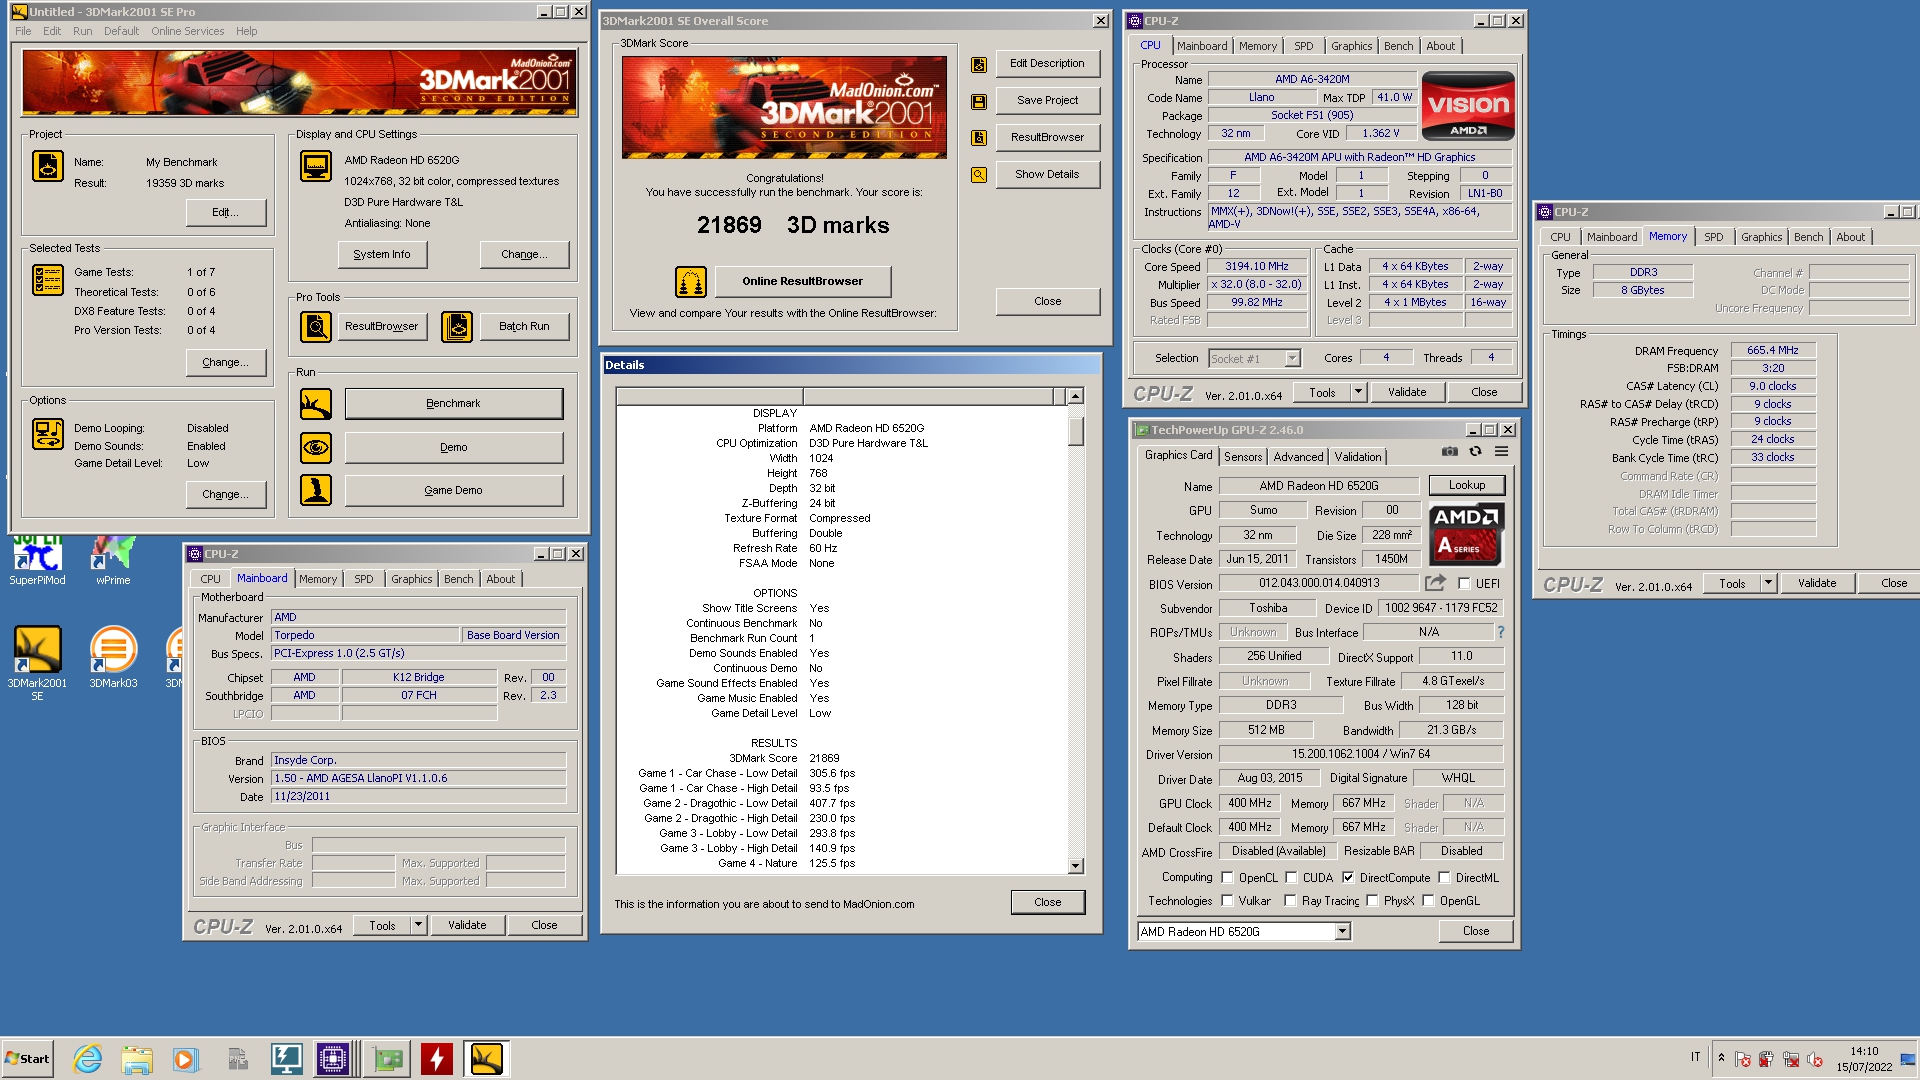
Task: Click the Edit Description icon in score window
Action: pyautogui.click(x=979, y=65)
